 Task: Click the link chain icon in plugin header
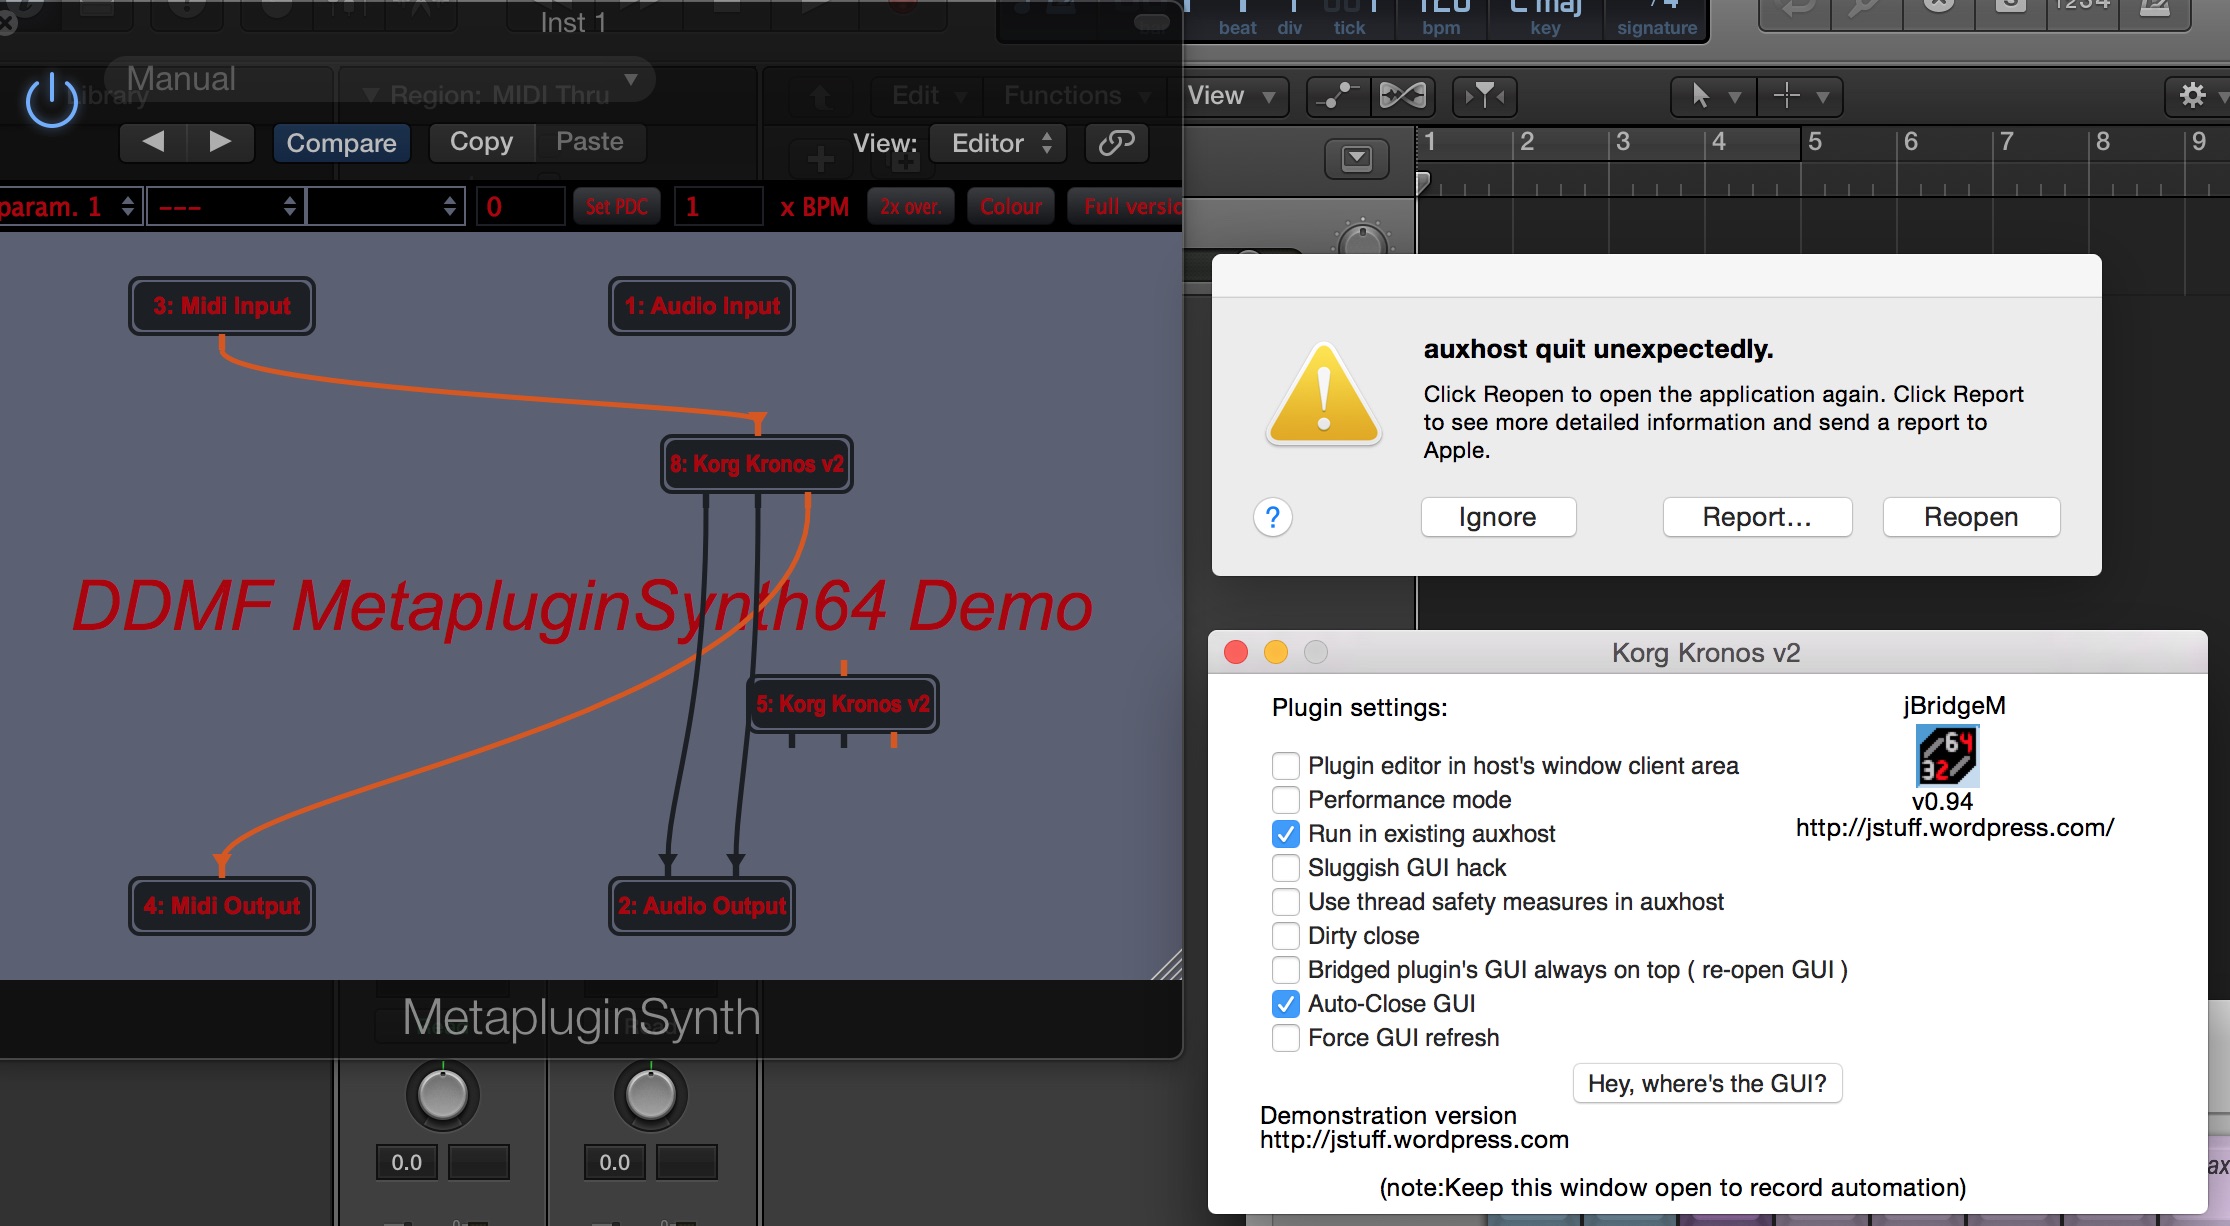1116,143
